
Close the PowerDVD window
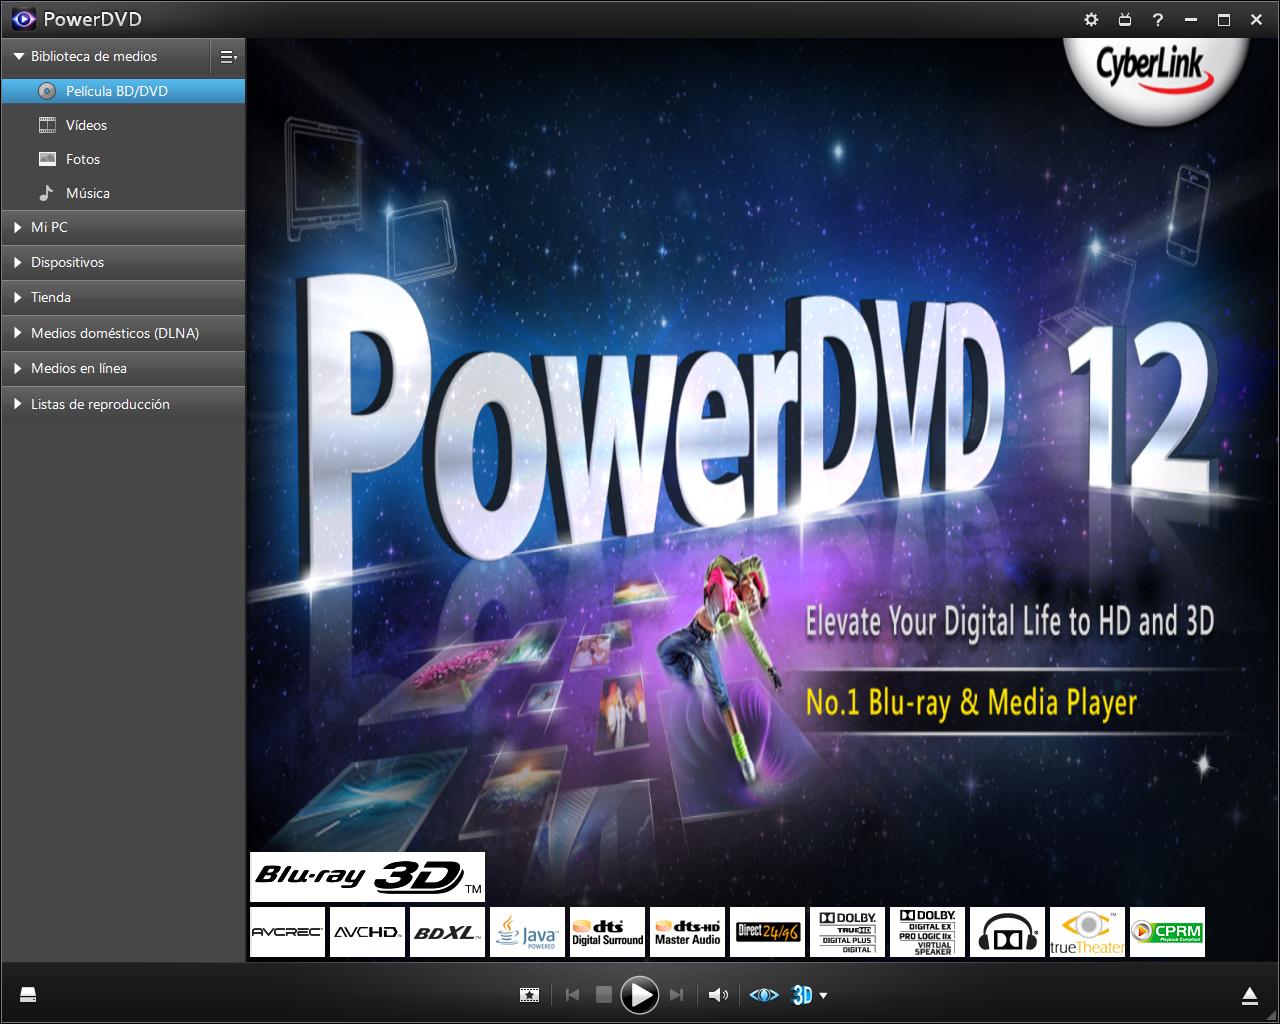tap(1256, 20)
